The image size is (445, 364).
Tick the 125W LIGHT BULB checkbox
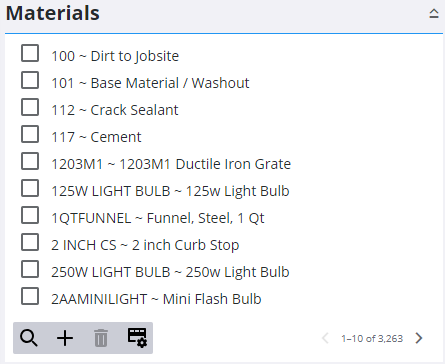[30, 188]
